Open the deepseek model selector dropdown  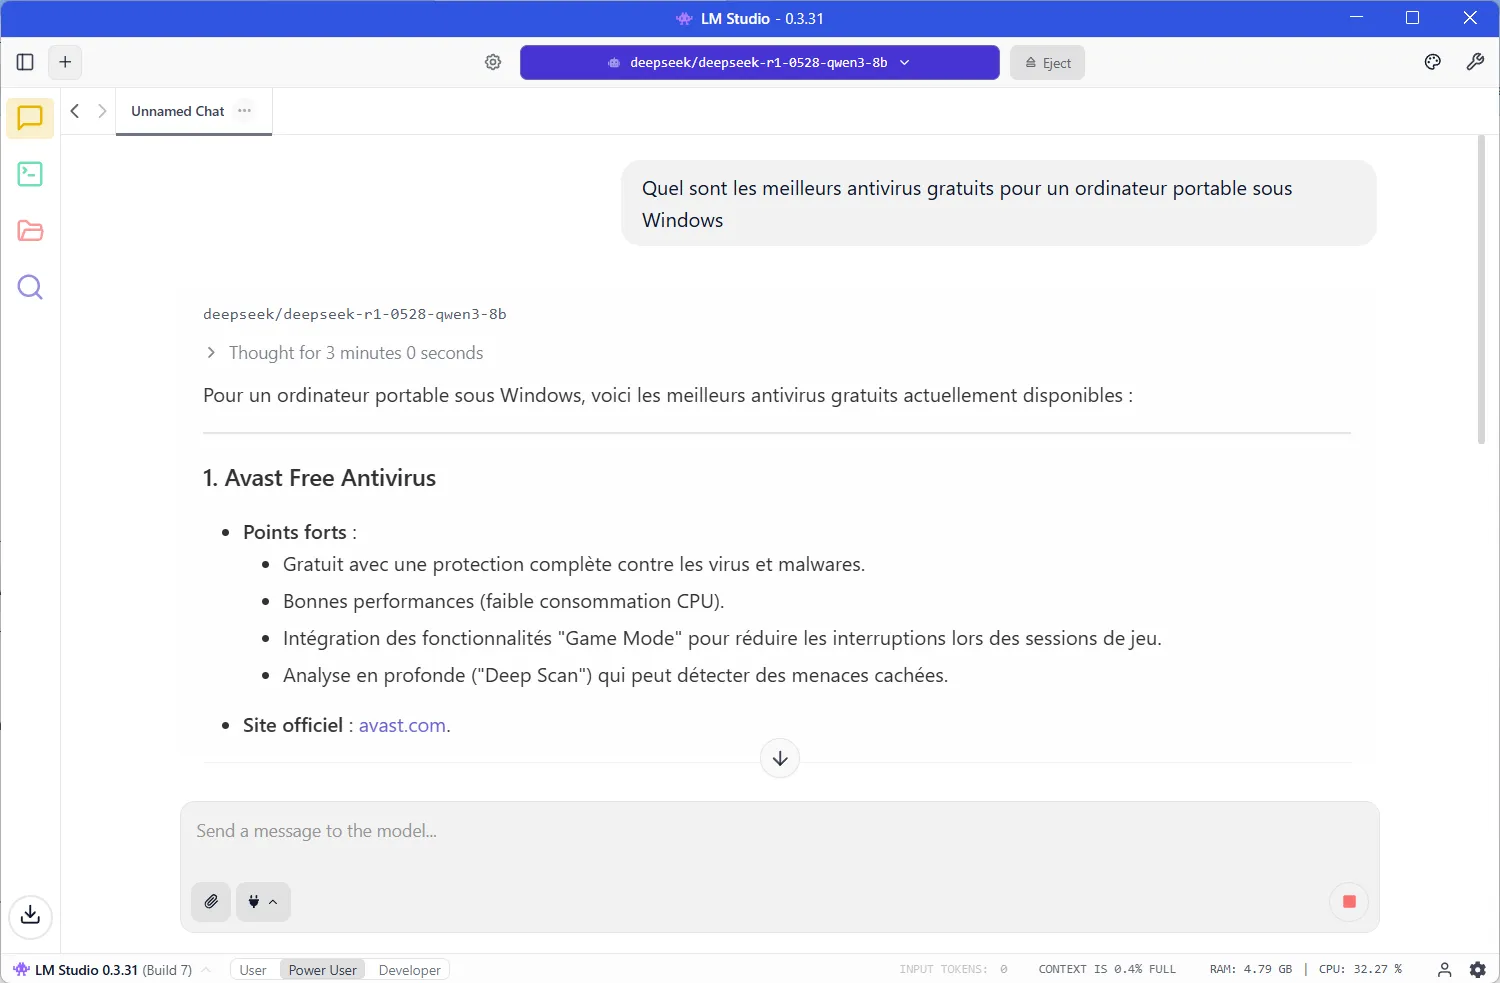pyautogui.click(x=759, y=62)
